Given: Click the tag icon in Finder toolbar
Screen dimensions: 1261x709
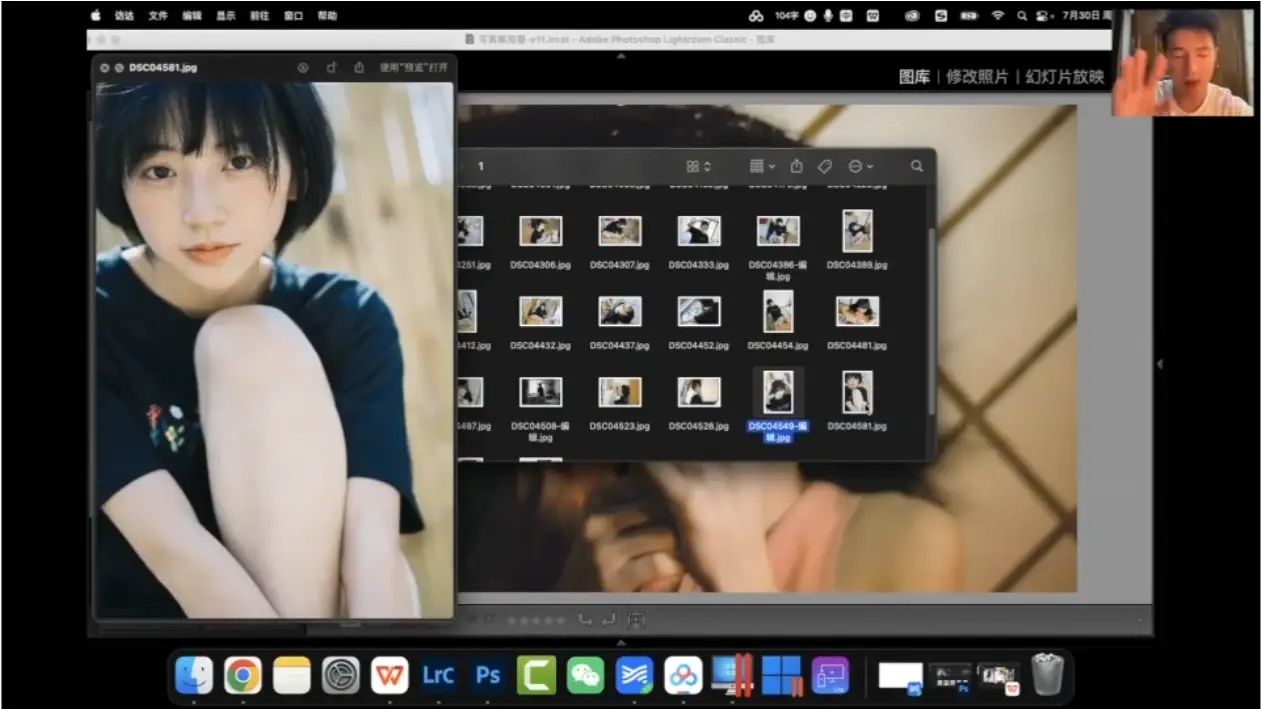Looking at the screenshot, I should (825, 166).
